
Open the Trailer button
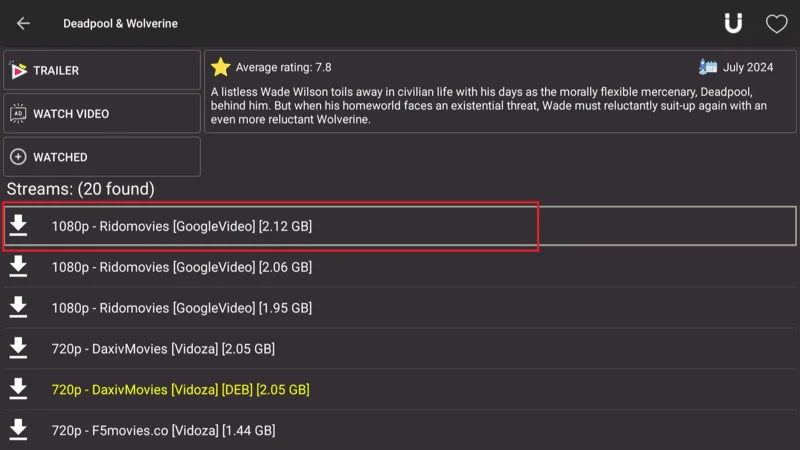(x=102, y=71)
